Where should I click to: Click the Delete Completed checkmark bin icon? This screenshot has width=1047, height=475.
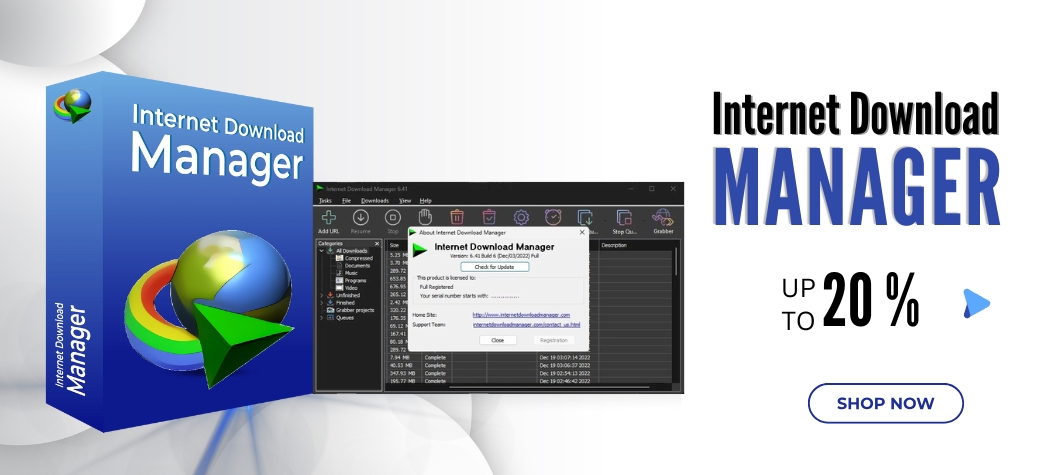coord(489,217)
